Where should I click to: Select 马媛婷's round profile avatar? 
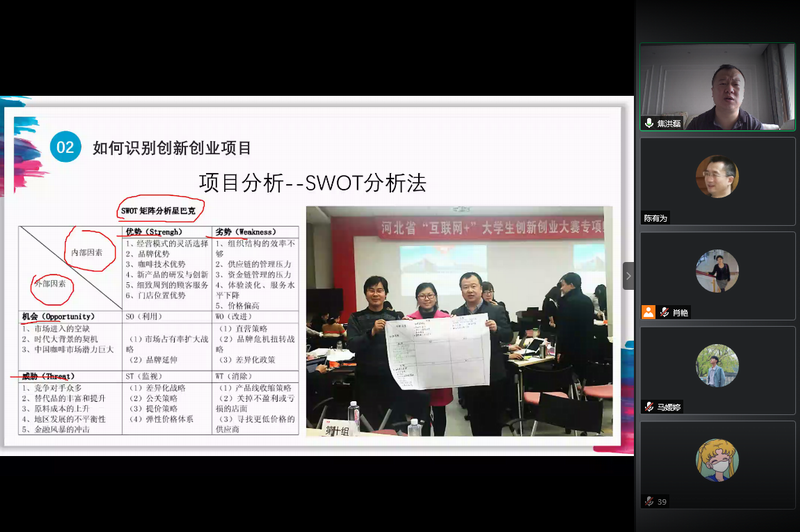717,365
